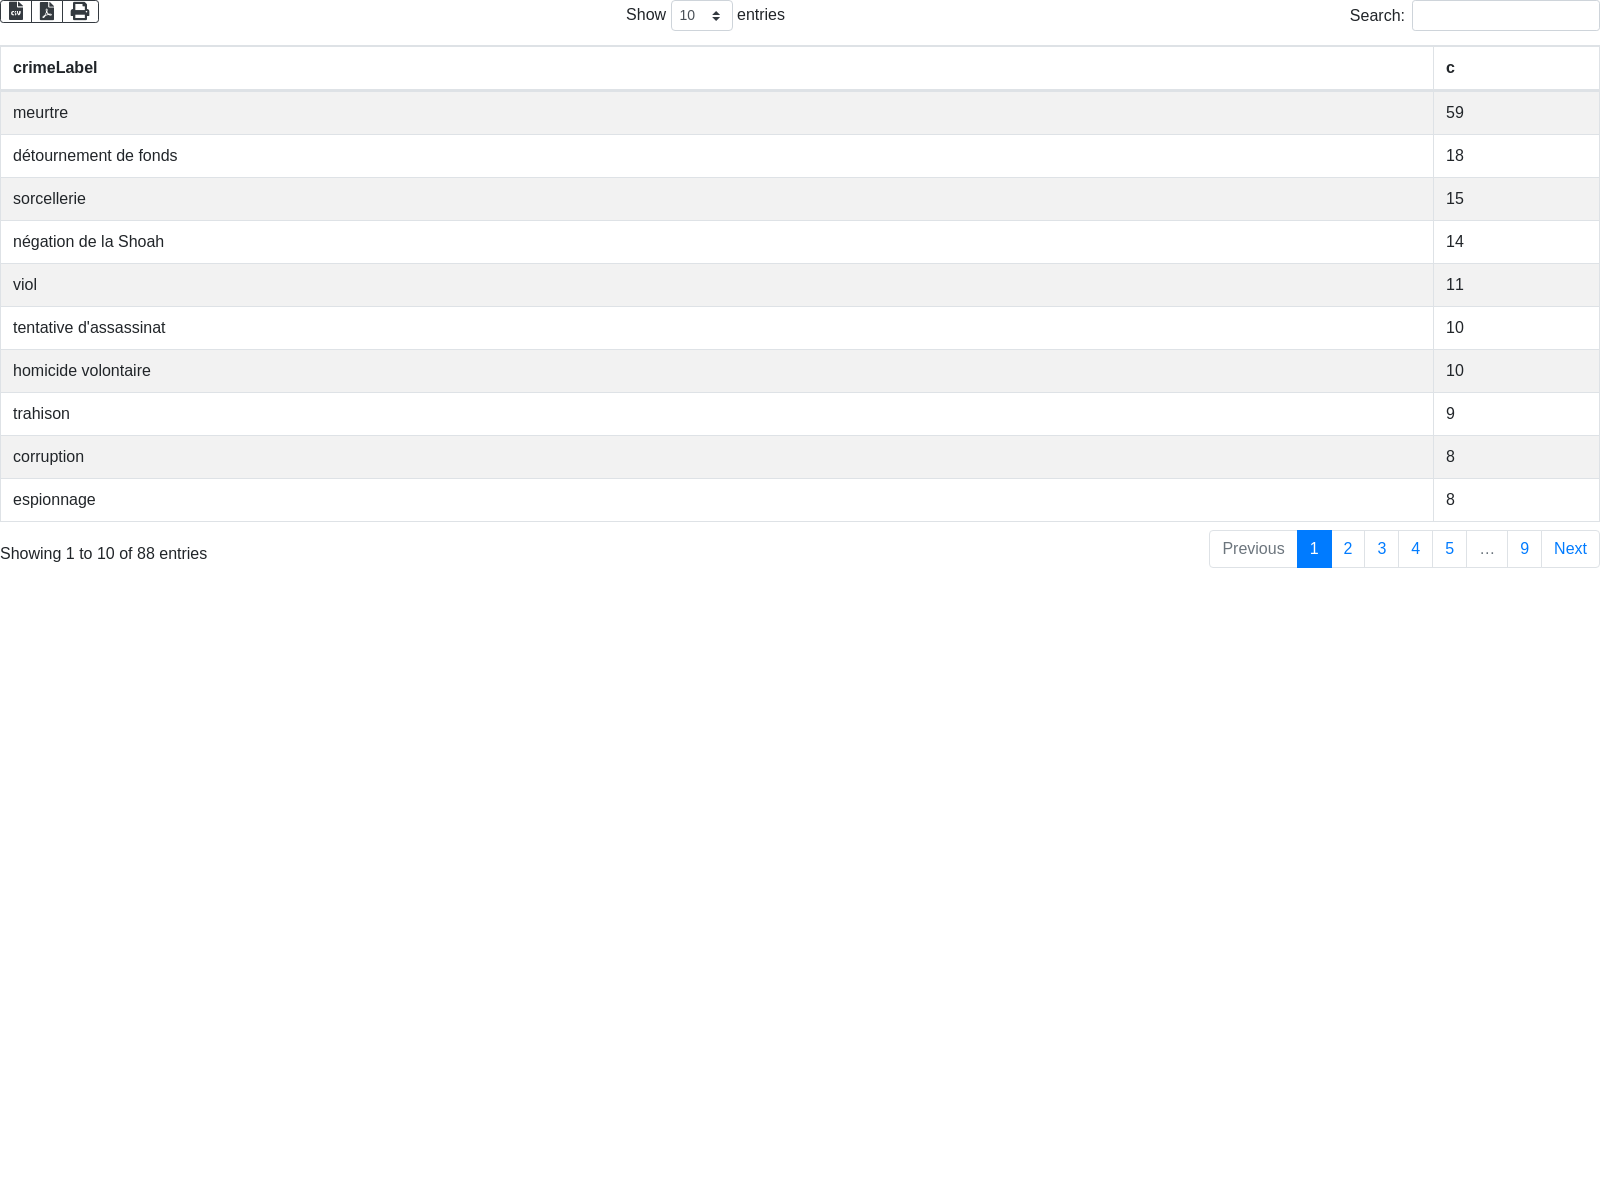Go to page 2 of results
Viewport: 1600px width, 1200px height.
pyautogui.click(x=1347, y=549)
